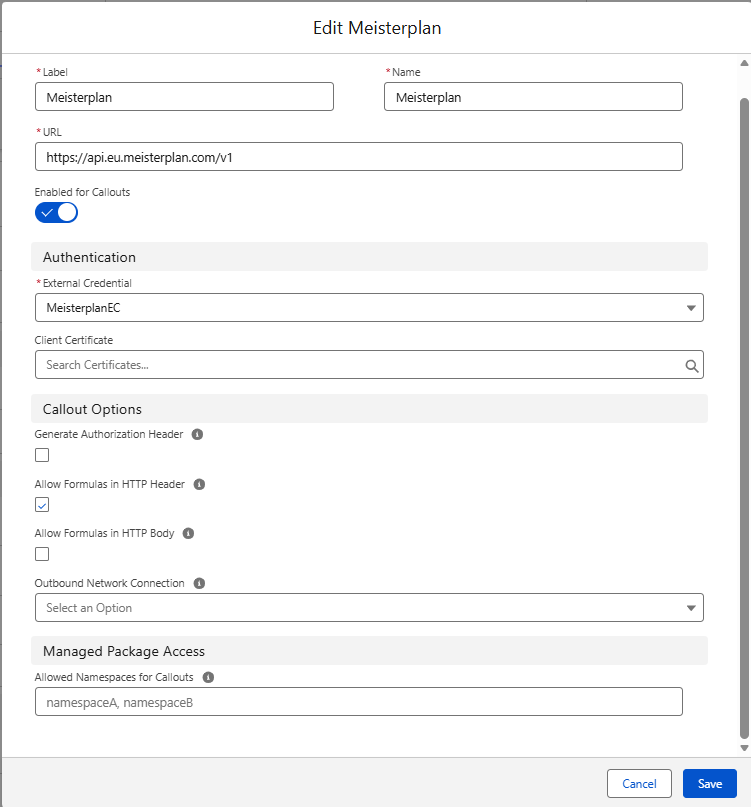Click the scroll up arrow icon
Screen dimensions: 751x807
click(x=744, y=63)
